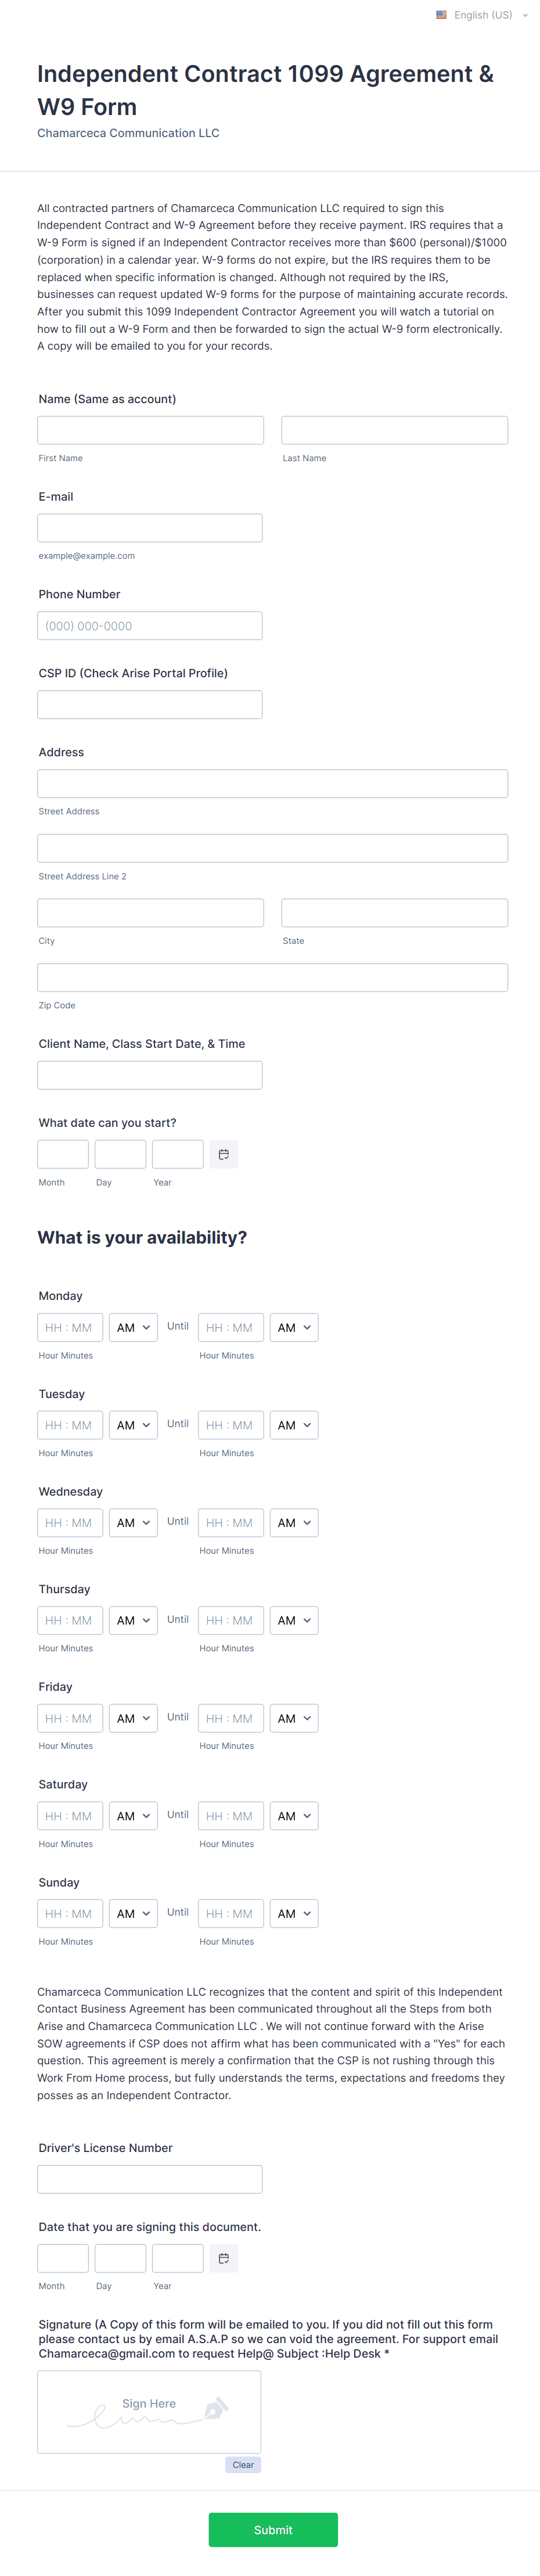Viewport: 540px width, 2576px height.
Task: Click into the Last Name field
Action: click(394, 430)
